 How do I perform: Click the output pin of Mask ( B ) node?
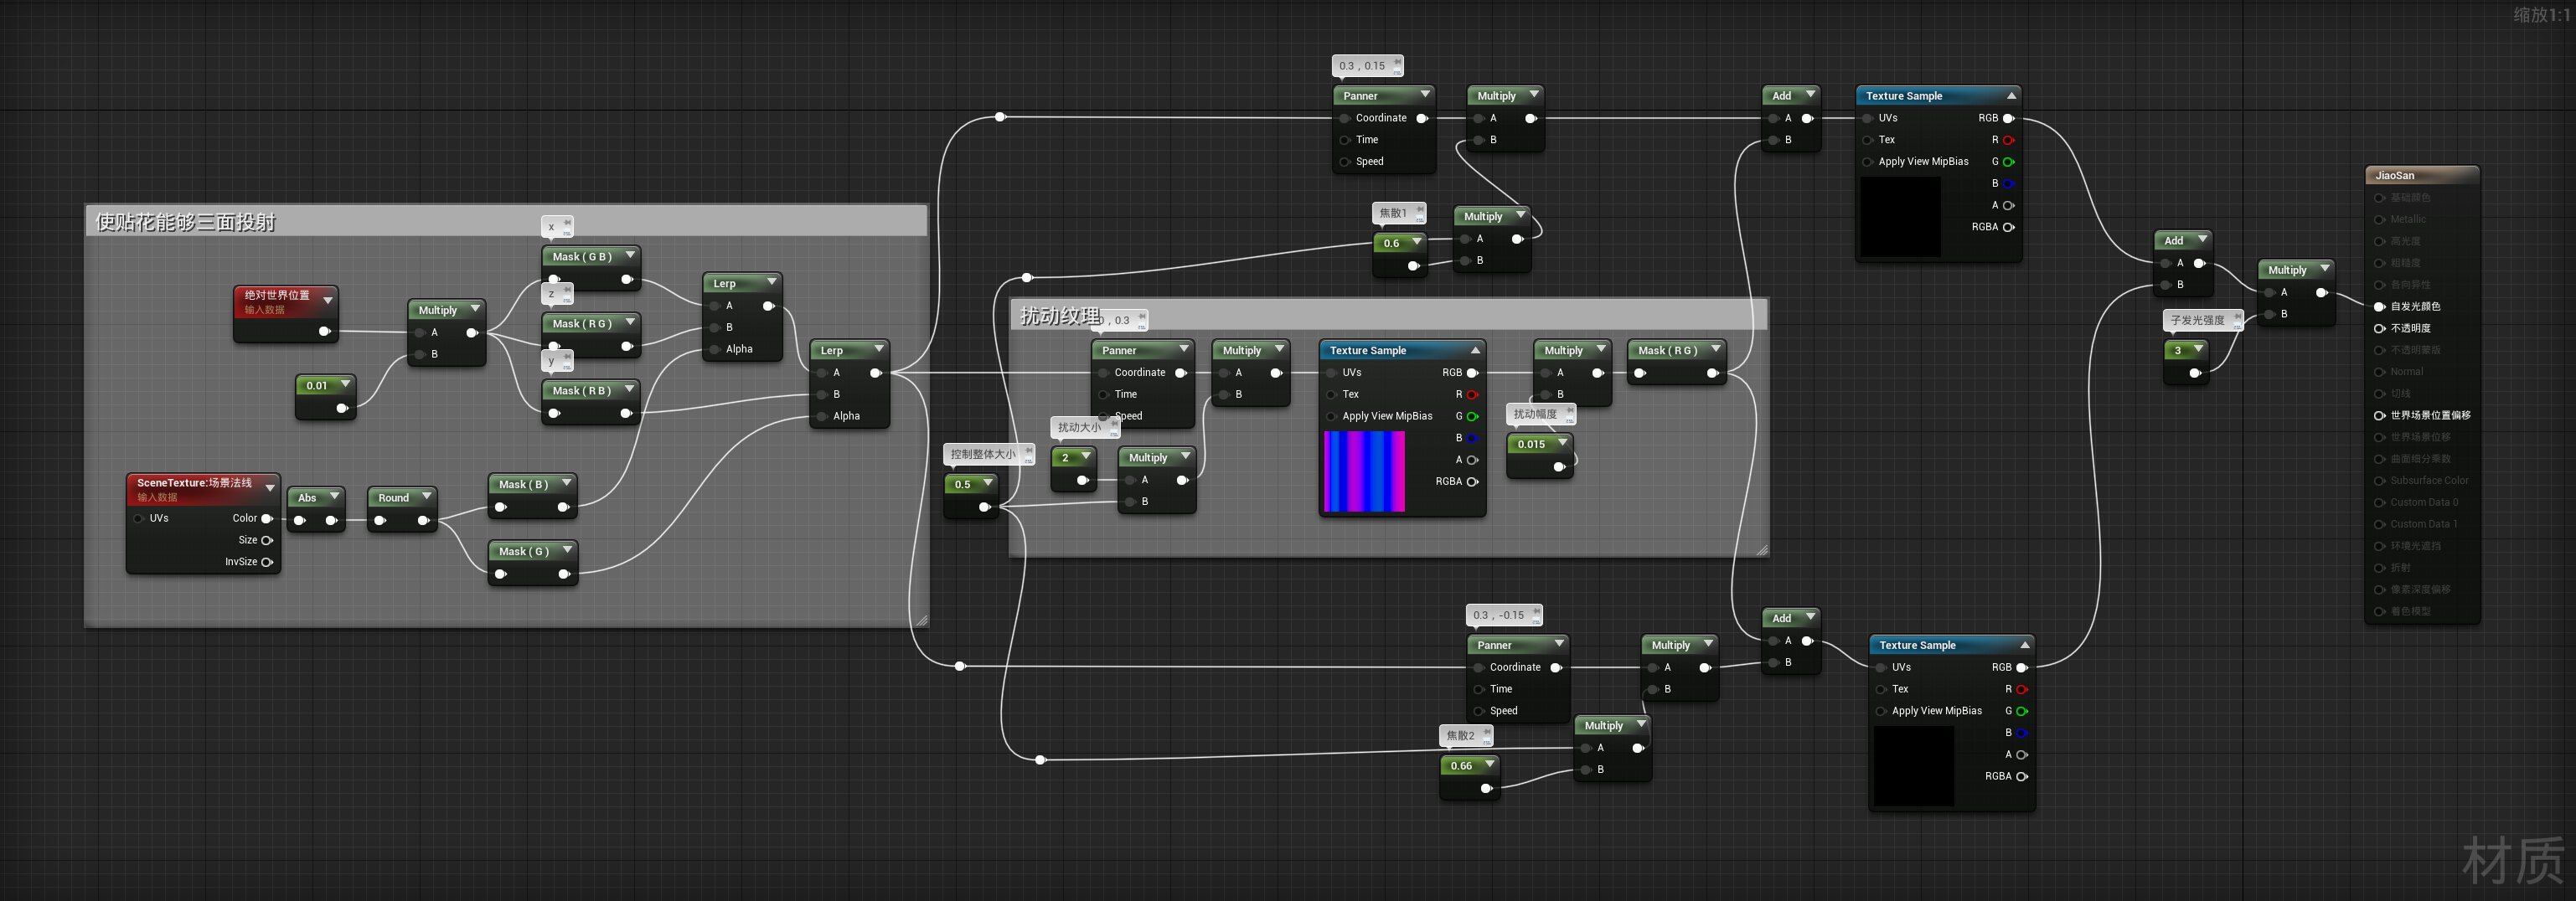coord(564,507)
